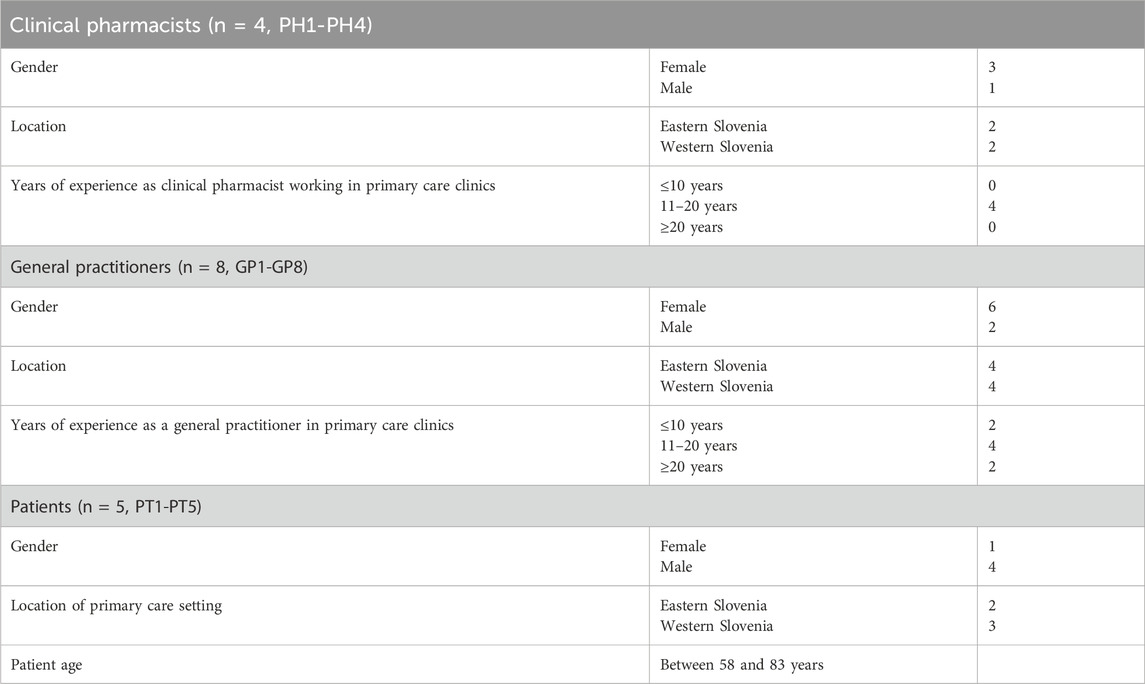This screenshot has width=1145, height=684.
Task: Select Male under Clinical pharmacists gender
Action: click(676, 88)
